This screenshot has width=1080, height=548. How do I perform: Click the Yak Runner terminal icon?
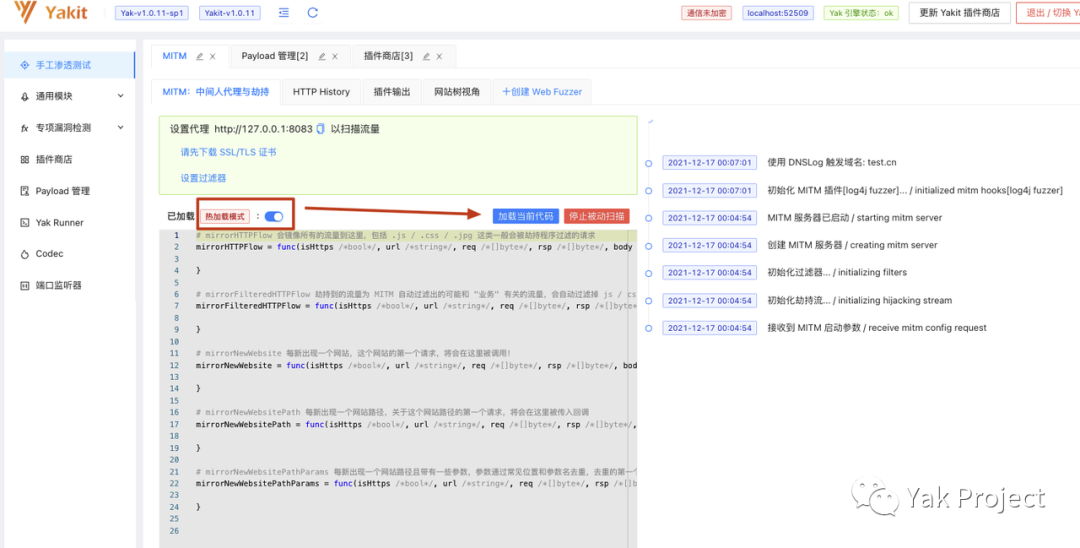coord(24,222)
